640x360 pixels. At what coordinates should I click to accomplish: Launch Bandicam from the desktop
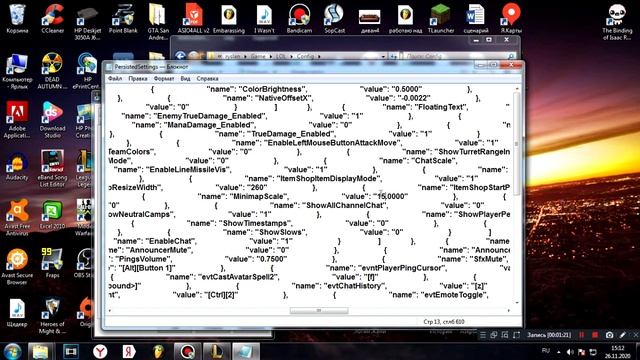(299, 18)
